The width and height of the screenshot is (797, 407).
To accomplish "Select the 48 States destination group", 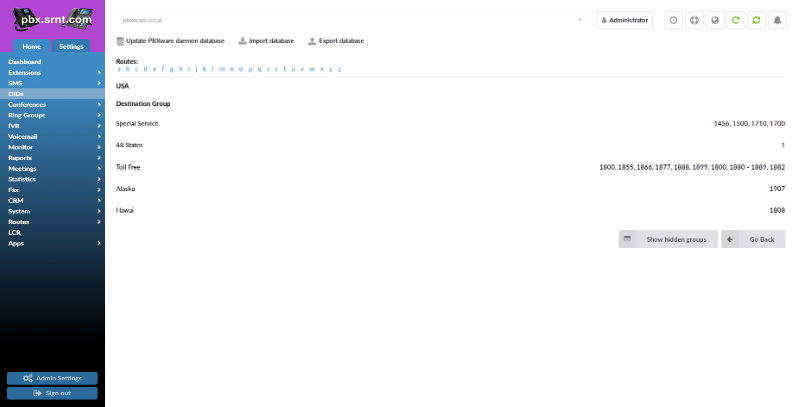I will point(129,145).
